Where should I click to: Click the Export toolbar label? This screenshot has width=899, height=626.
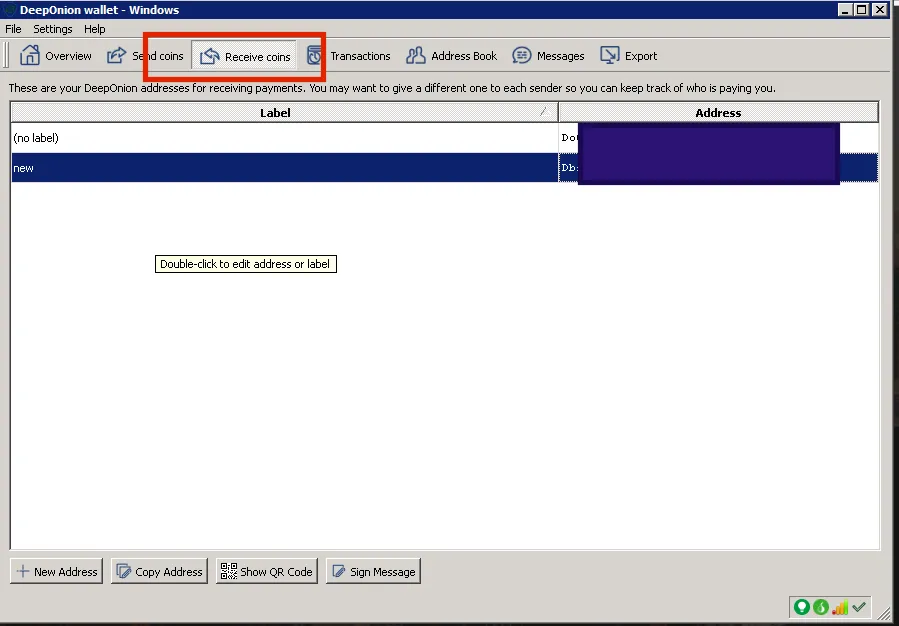coord(640,56)
